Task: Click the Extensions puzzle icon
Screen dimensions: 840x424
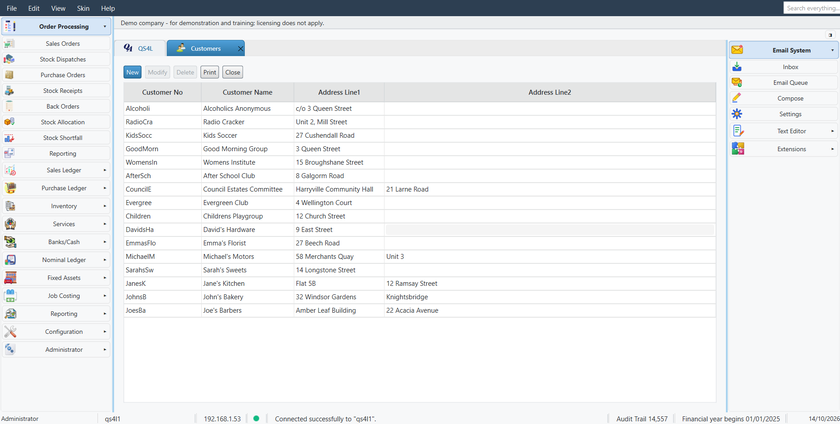Action: click(x=738, y=149)
